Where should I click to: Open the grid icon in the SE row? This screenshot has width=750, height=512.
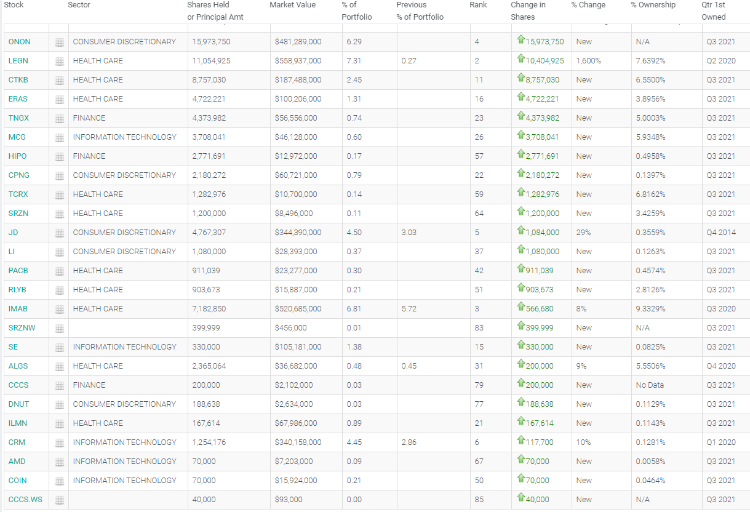[59, 348]
